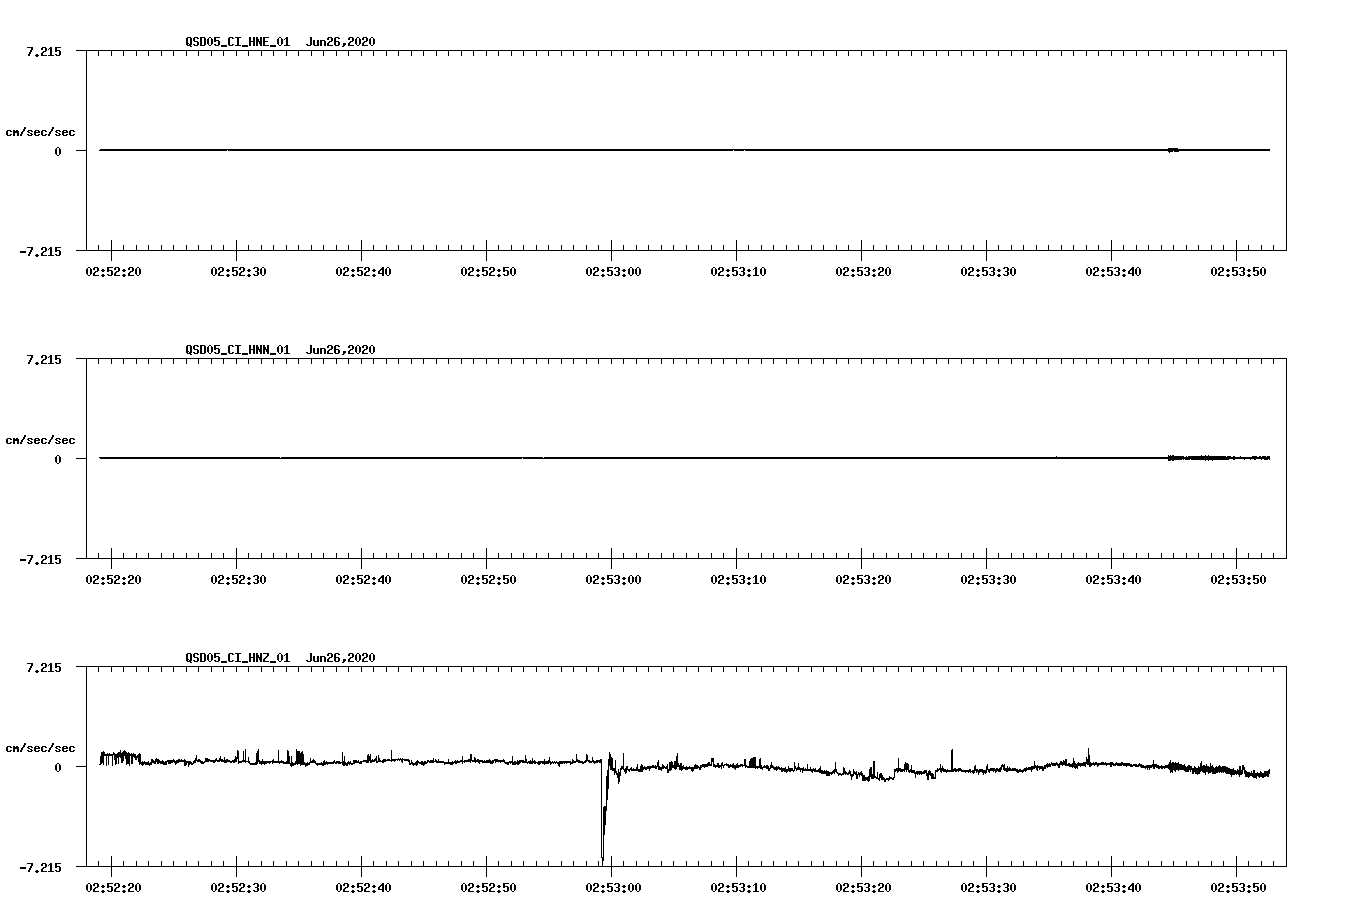Pick 02:52:20 time label on HNZ axis
This screenshot has height=924, width=1358.
tap(113, 888)
